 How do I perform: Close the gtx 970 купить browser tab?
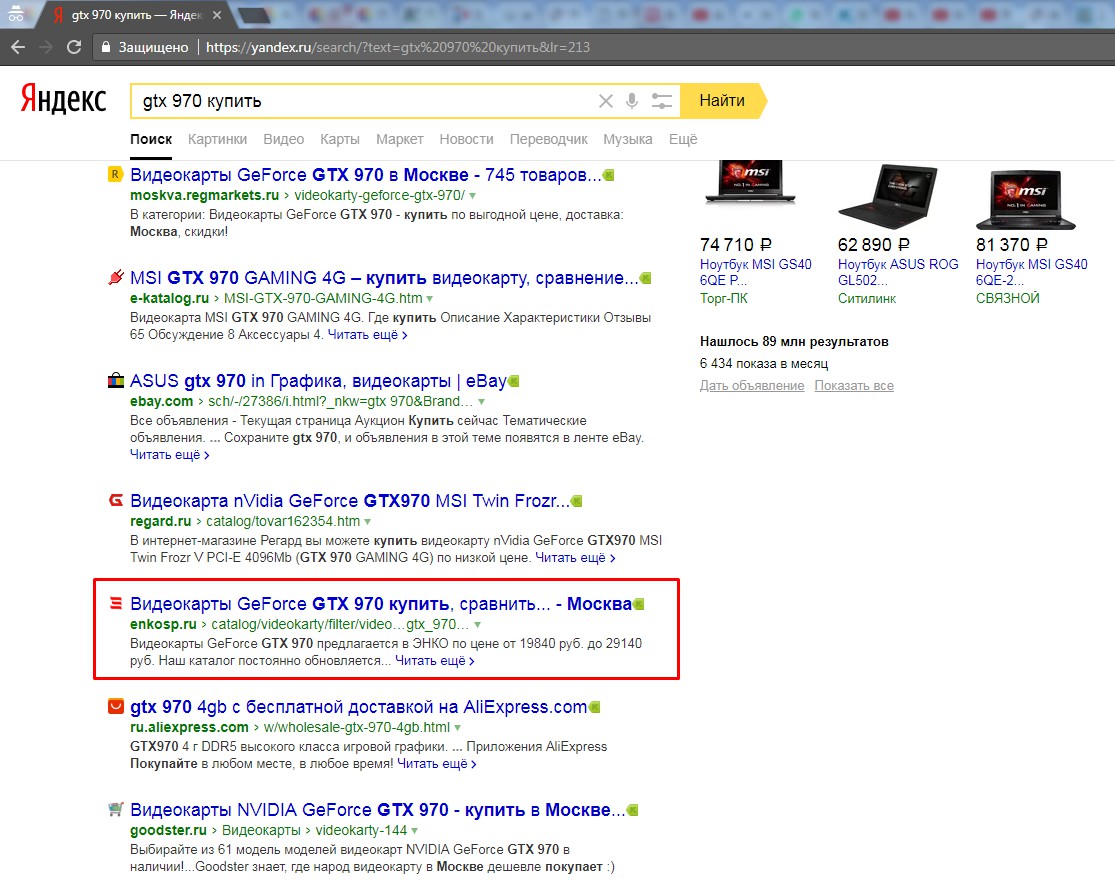217,15
